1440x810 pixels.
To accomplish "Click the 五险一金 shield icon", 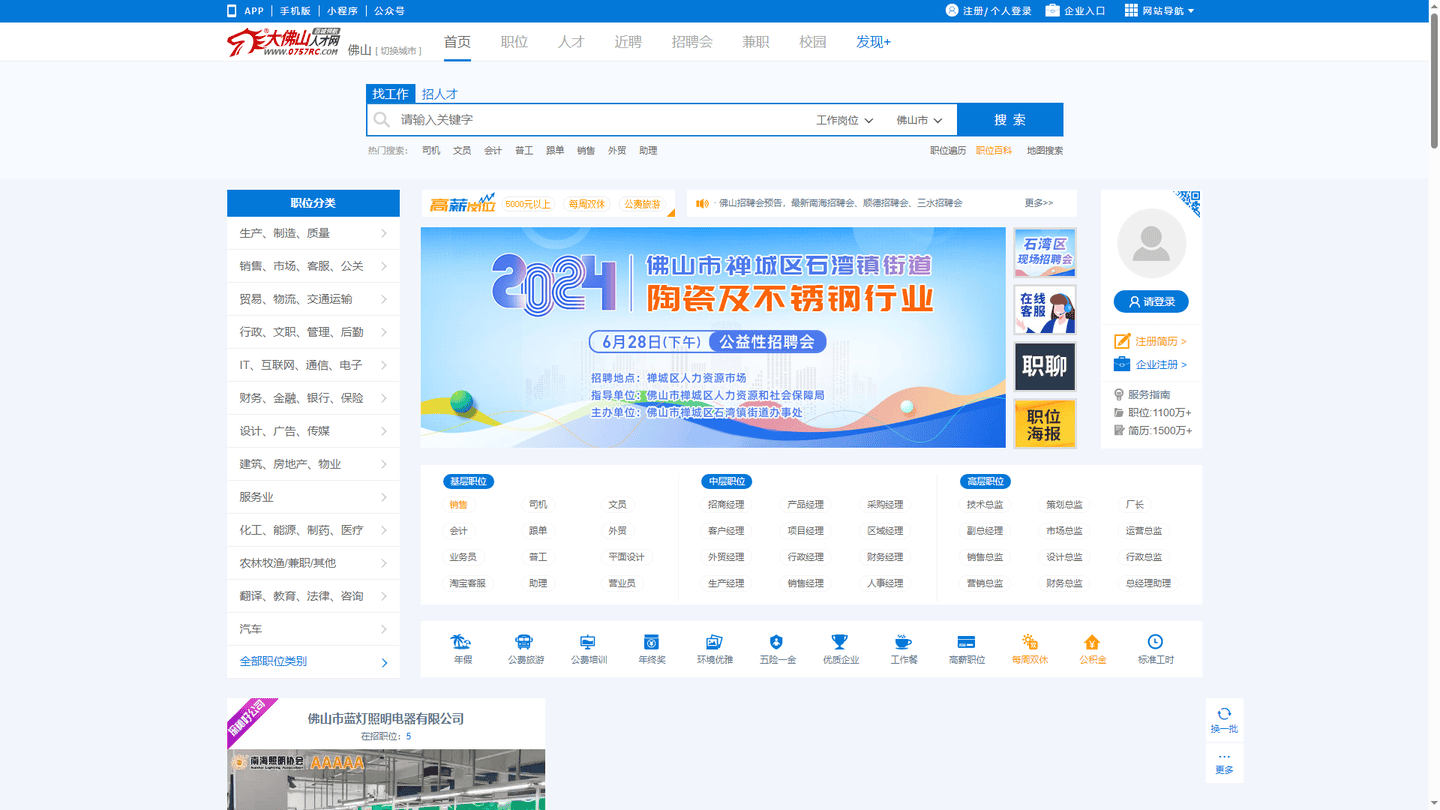I will [776, 642].
